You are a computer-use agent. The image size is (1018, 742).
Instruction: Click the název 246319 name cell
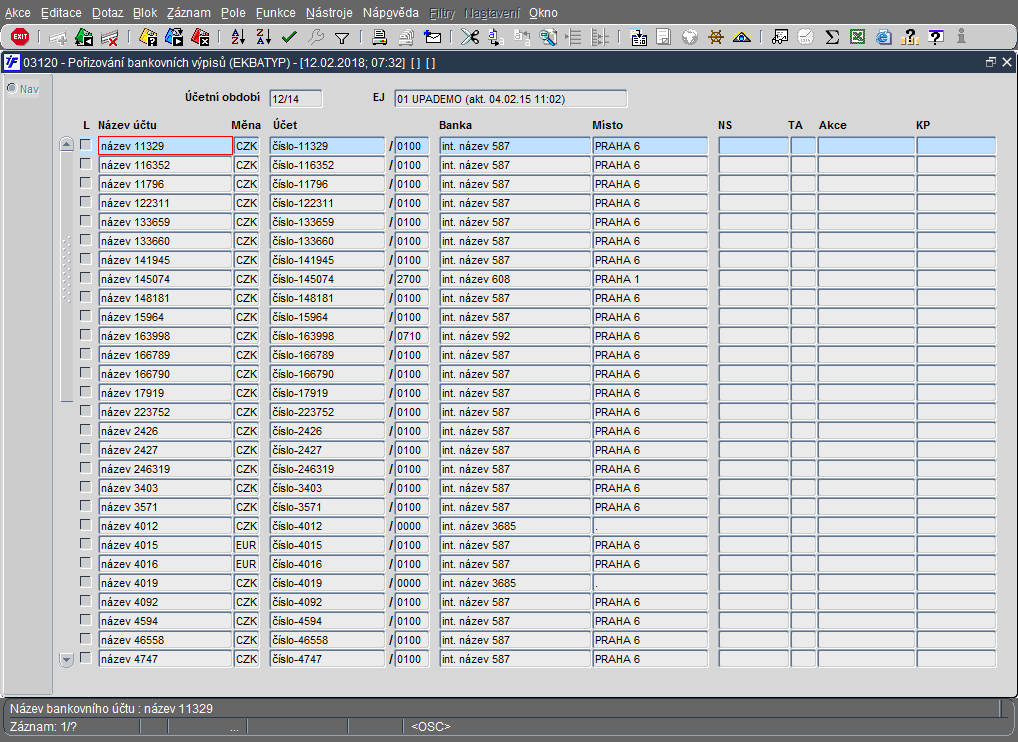click(x=166, y=469)
